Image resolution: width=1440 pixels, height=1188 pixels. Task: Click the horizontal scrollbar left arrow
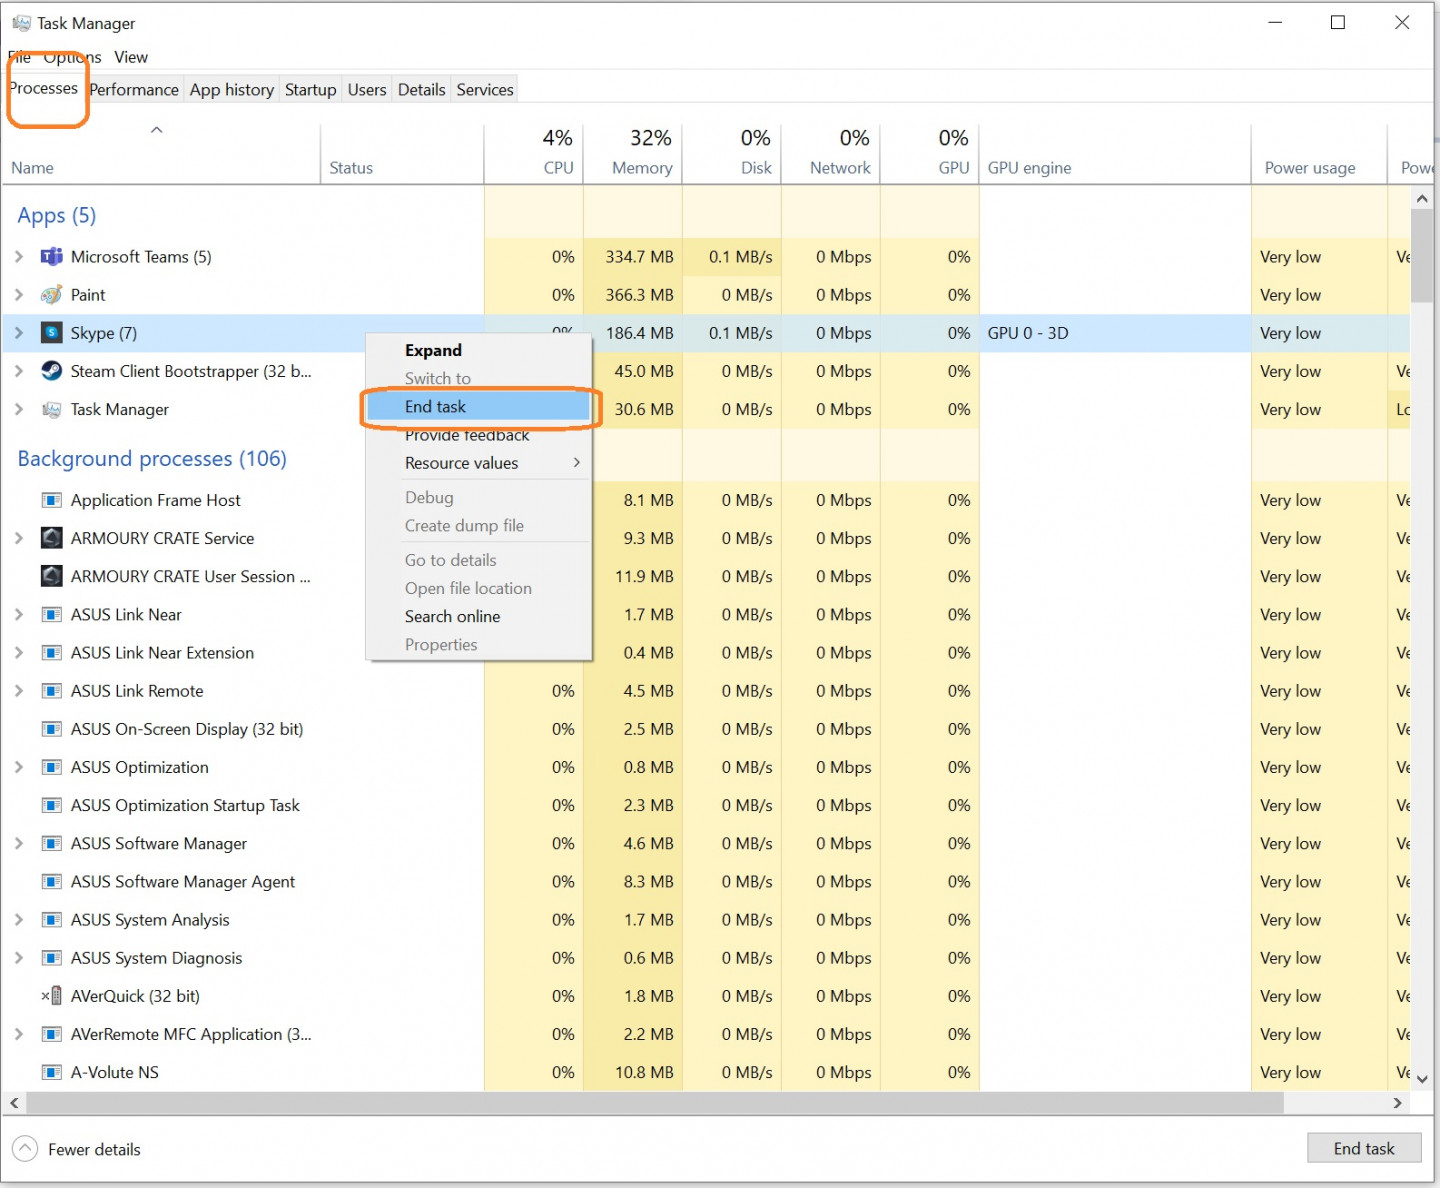[x=14, y=1103]
